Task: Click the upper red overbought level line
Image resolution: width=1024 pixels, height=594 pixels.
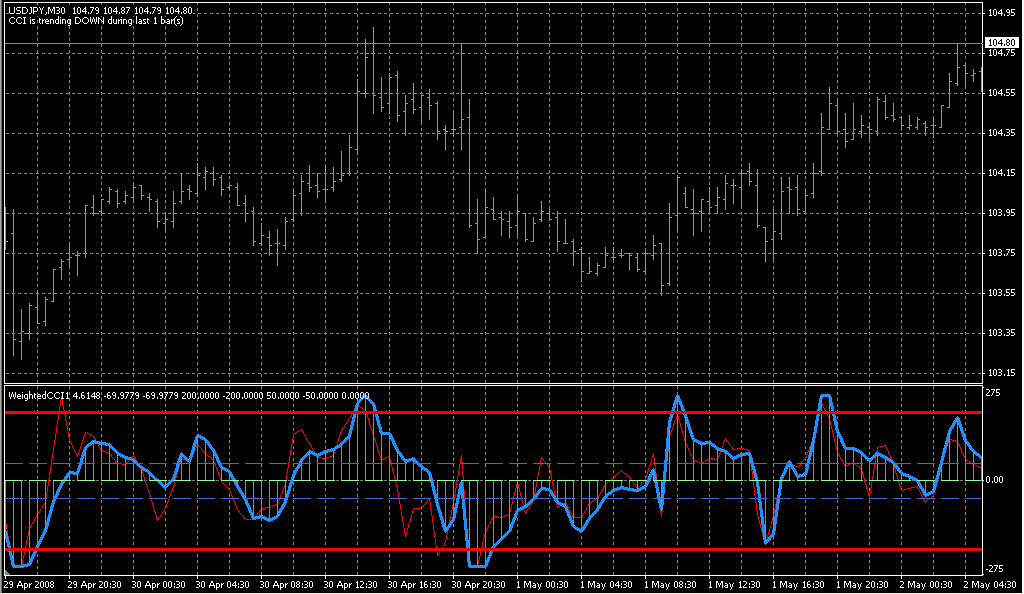Action: click(500, 412)
